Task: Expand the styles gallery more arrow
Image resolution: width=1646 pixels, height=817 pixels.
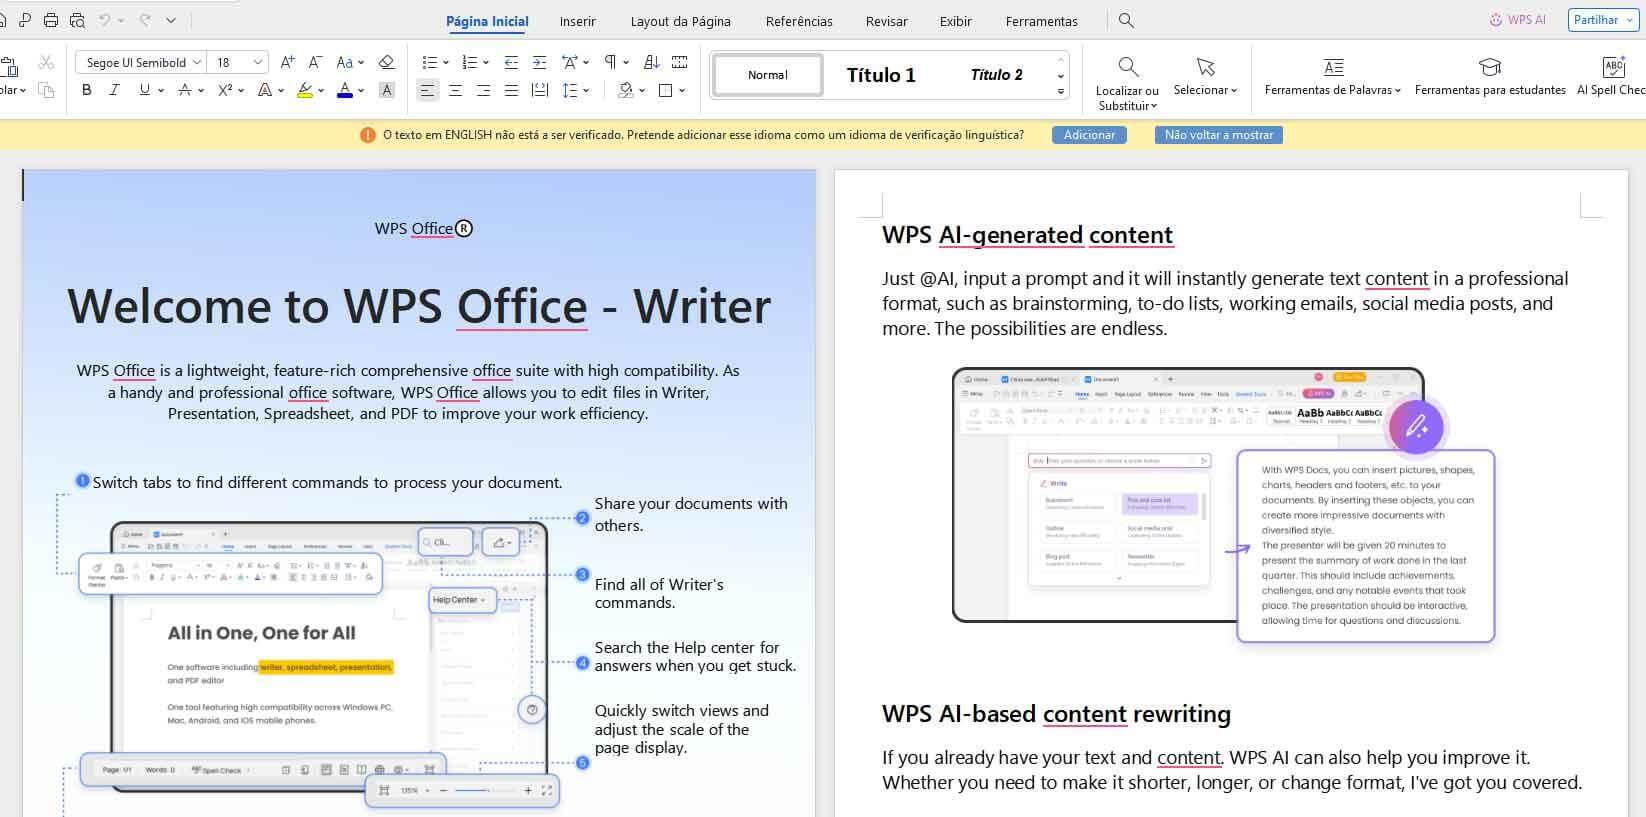Action: click(1061, 91)
